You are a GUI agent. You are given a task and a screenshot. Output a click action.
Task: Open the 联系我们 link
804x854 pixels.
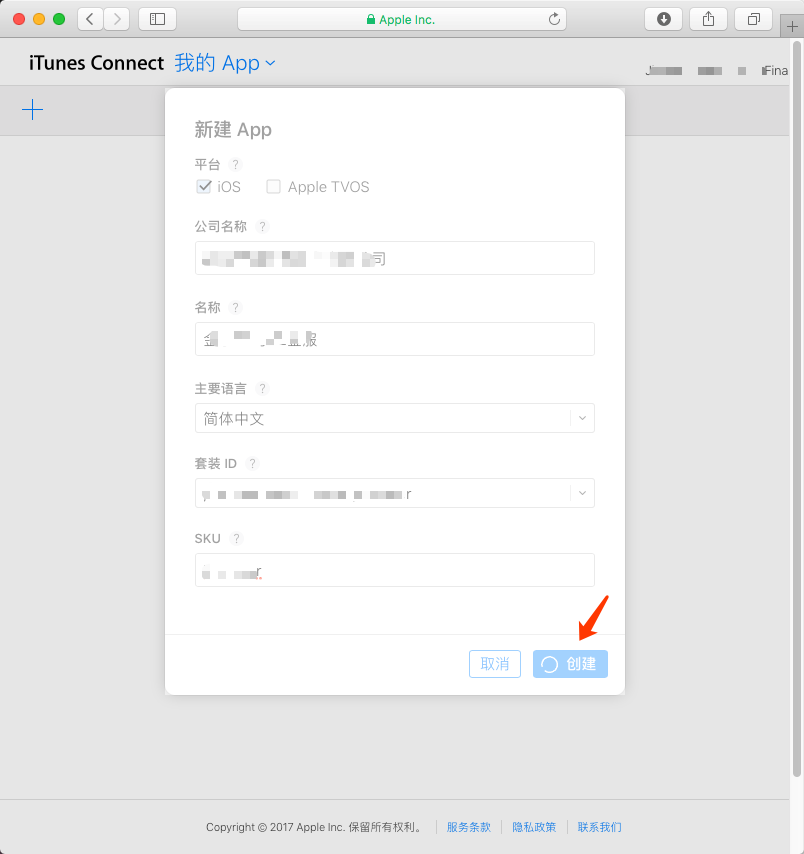tap(599, 827)
